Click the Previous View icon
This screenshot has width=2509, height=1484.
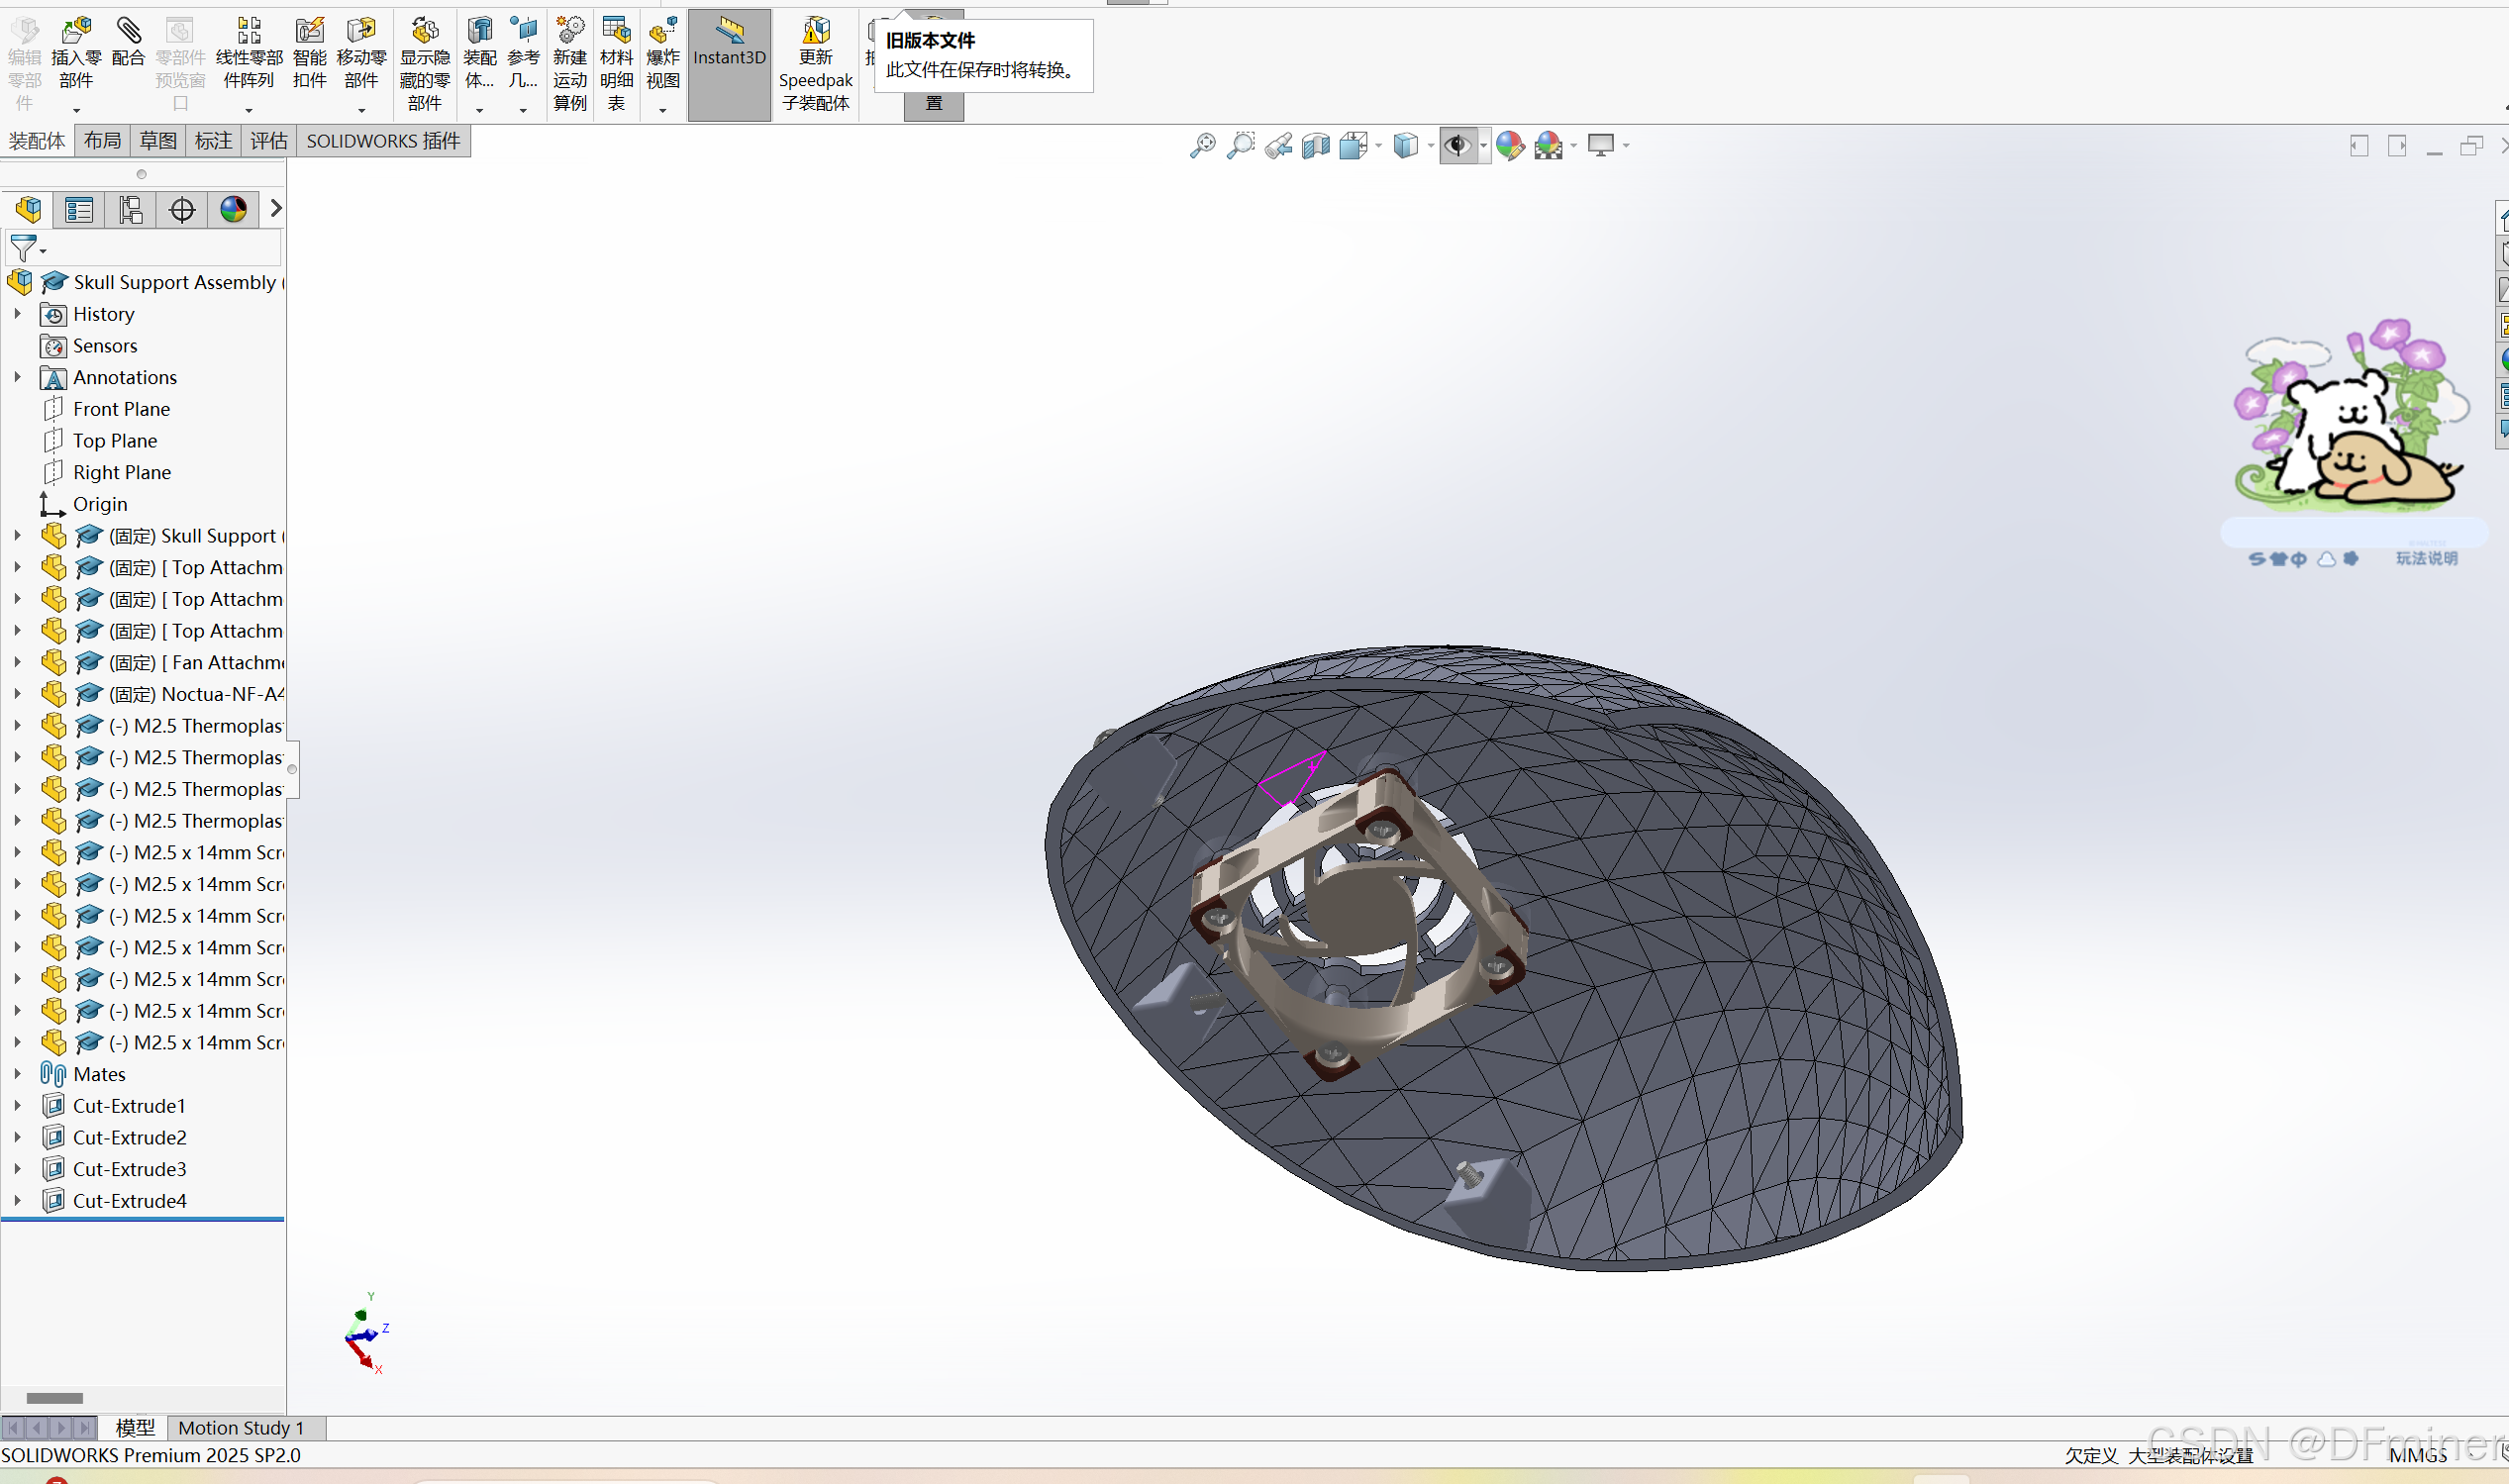1278,146
